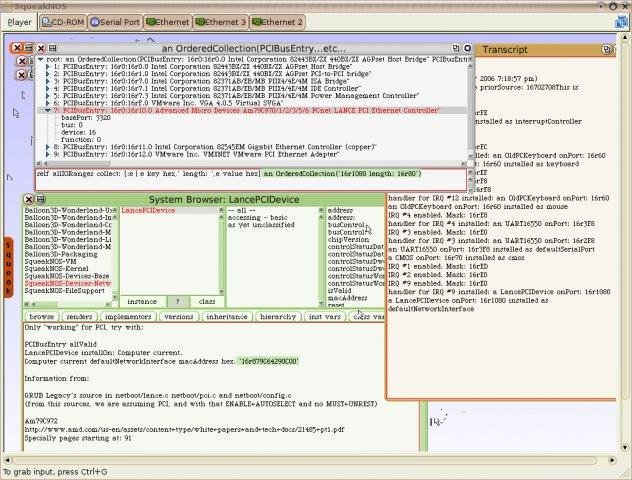Click the implementors button
Viewport: 632px width, 480px height.
pyautogui.click(x=128, y=317)
